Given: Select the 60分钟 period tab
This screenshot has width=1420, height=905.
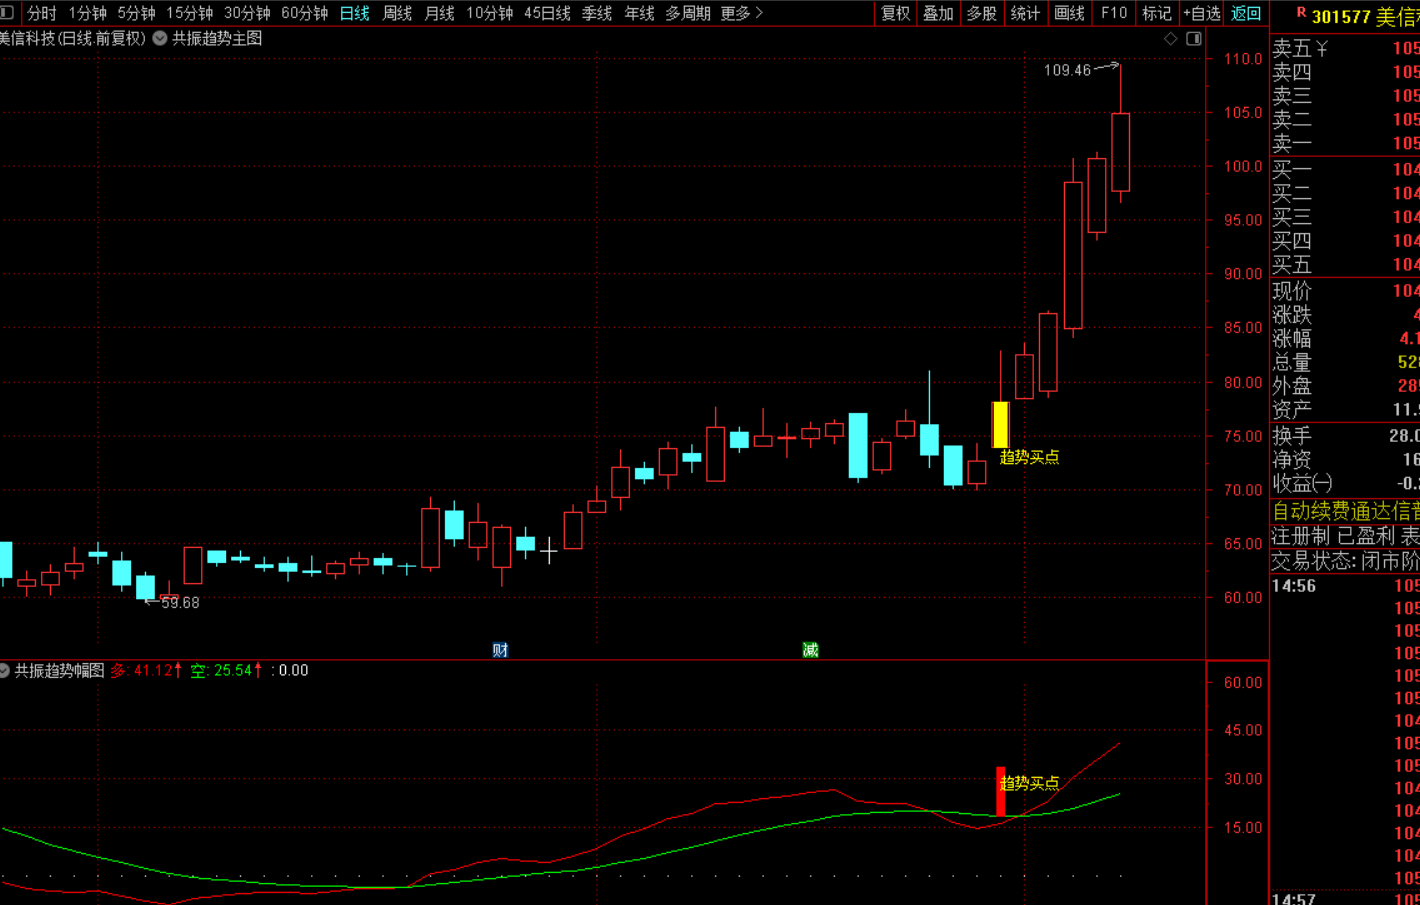Looking at the screenshot, I should [x=304, y=13].
